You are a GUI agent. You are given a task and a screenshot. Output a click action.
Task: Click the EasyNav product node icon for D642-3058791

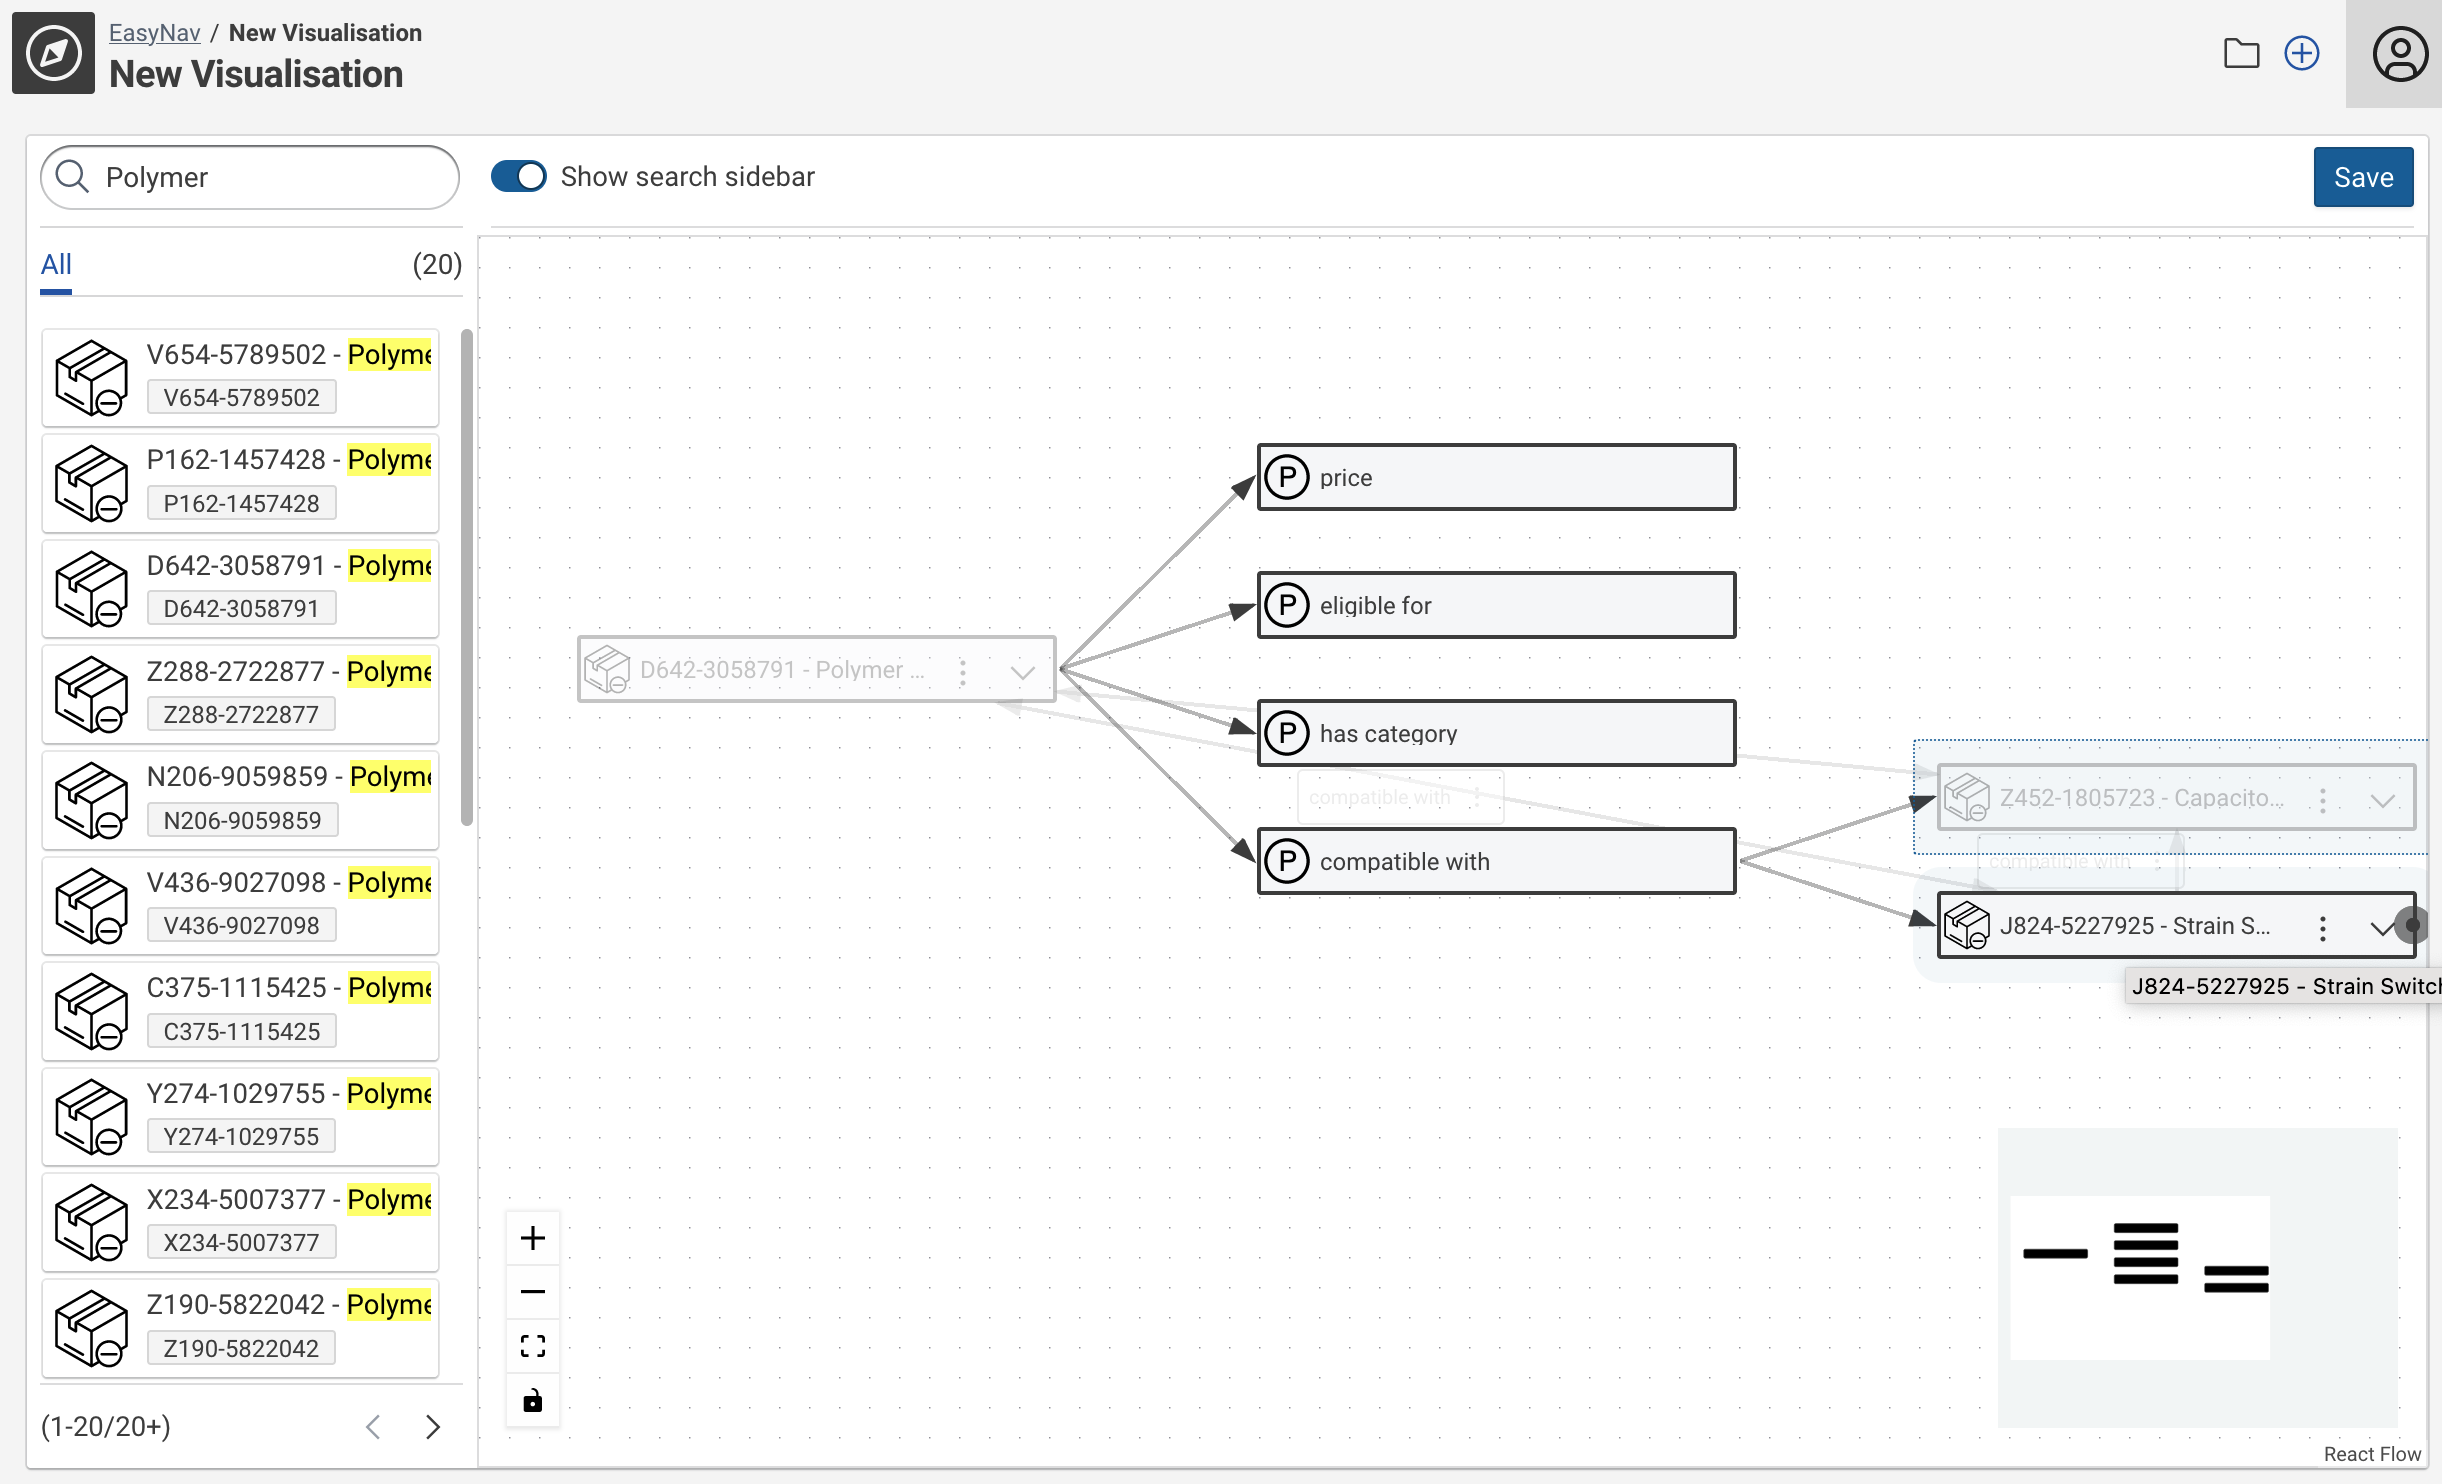pos(610,670)
